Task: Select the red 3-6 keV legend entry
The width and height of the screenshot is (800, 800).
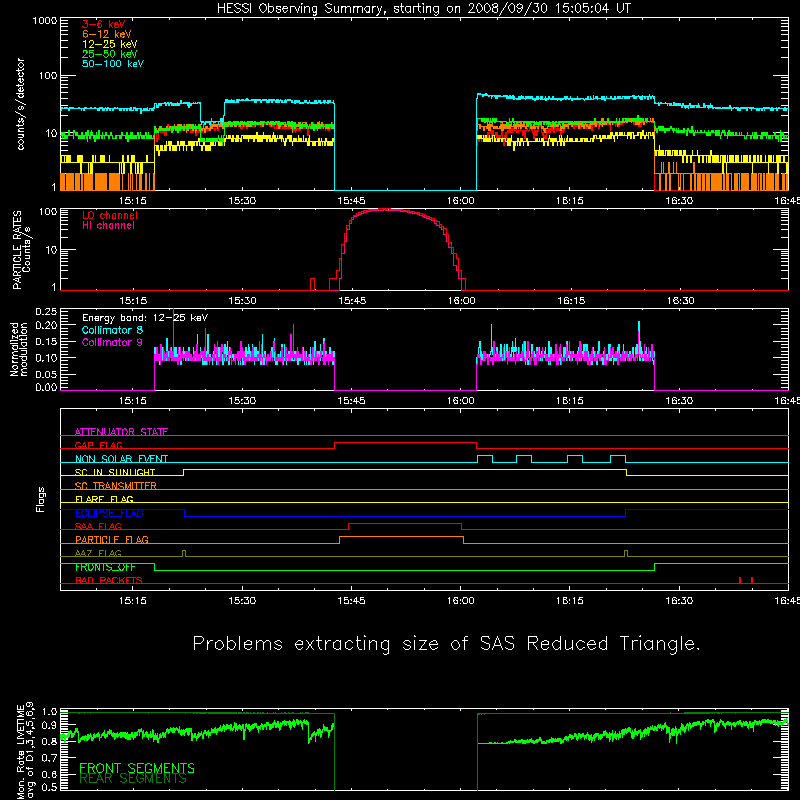Action: point(104,24)
